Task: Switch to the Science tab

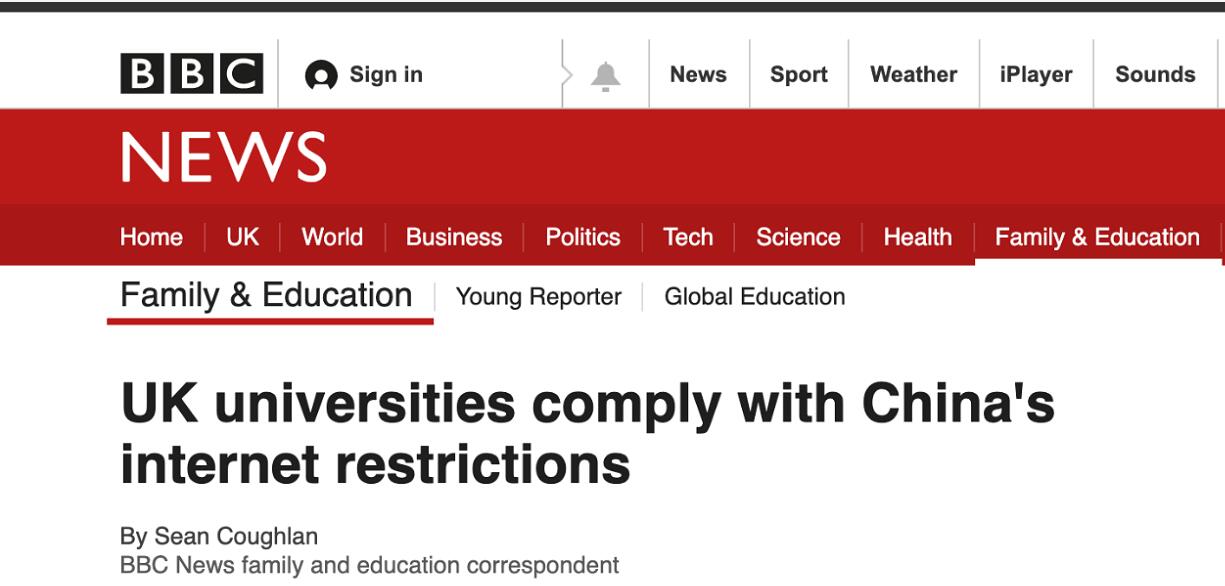Action: click(x=798, y=237)
